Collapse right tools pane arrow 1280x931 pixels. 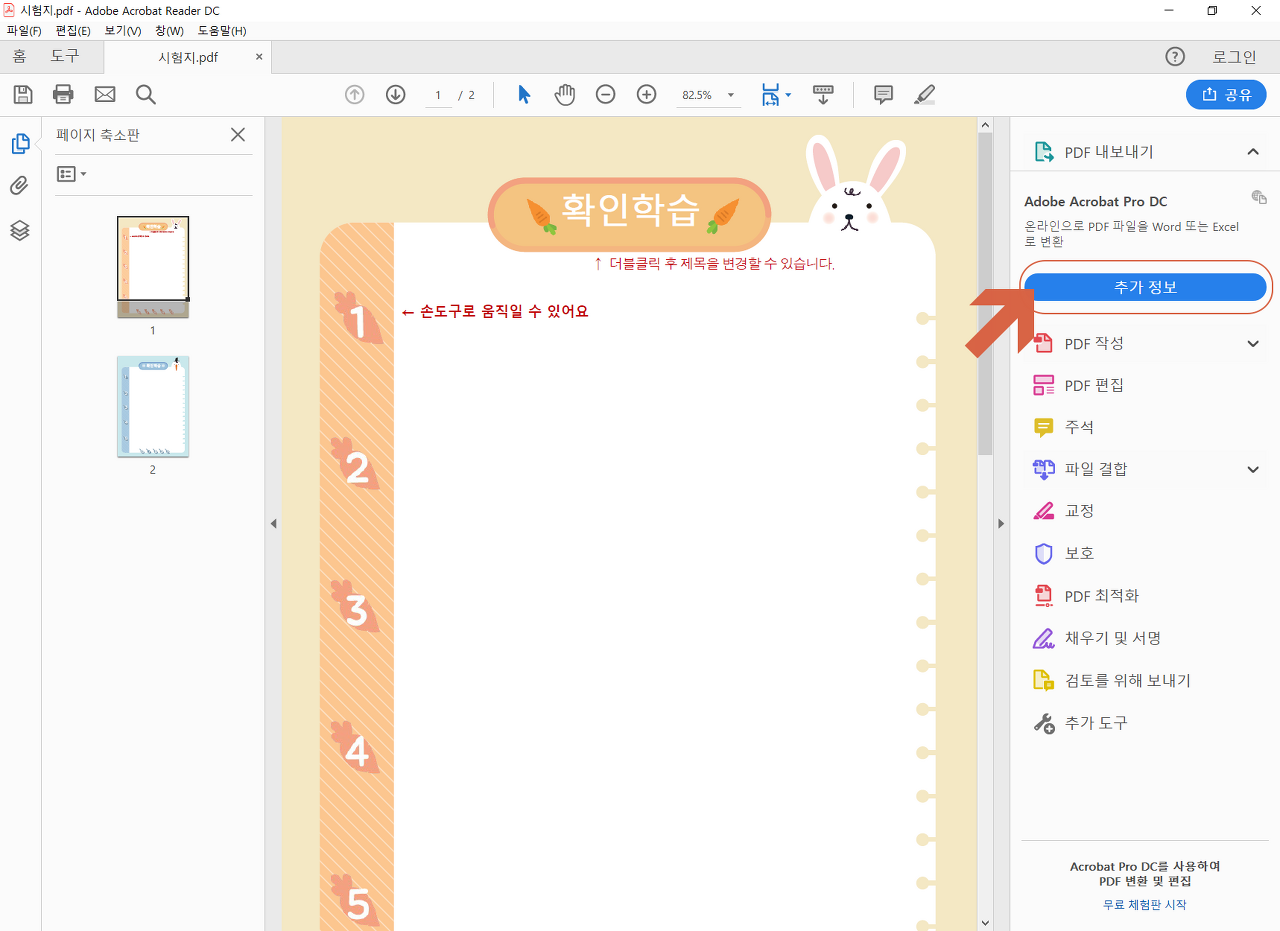click(x=1001, y=523)
